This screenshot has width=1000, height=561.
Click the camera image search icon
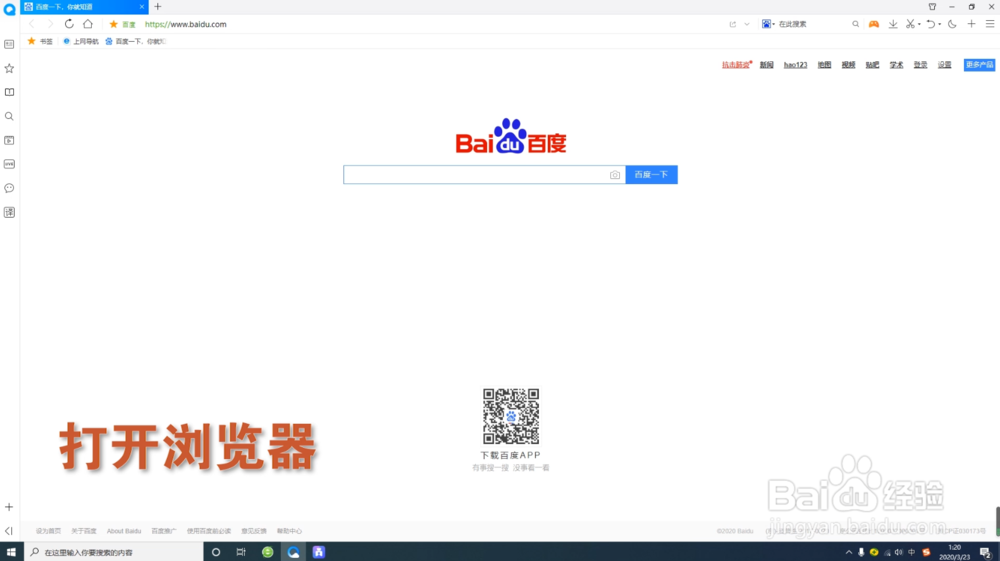tap(615, 175)
